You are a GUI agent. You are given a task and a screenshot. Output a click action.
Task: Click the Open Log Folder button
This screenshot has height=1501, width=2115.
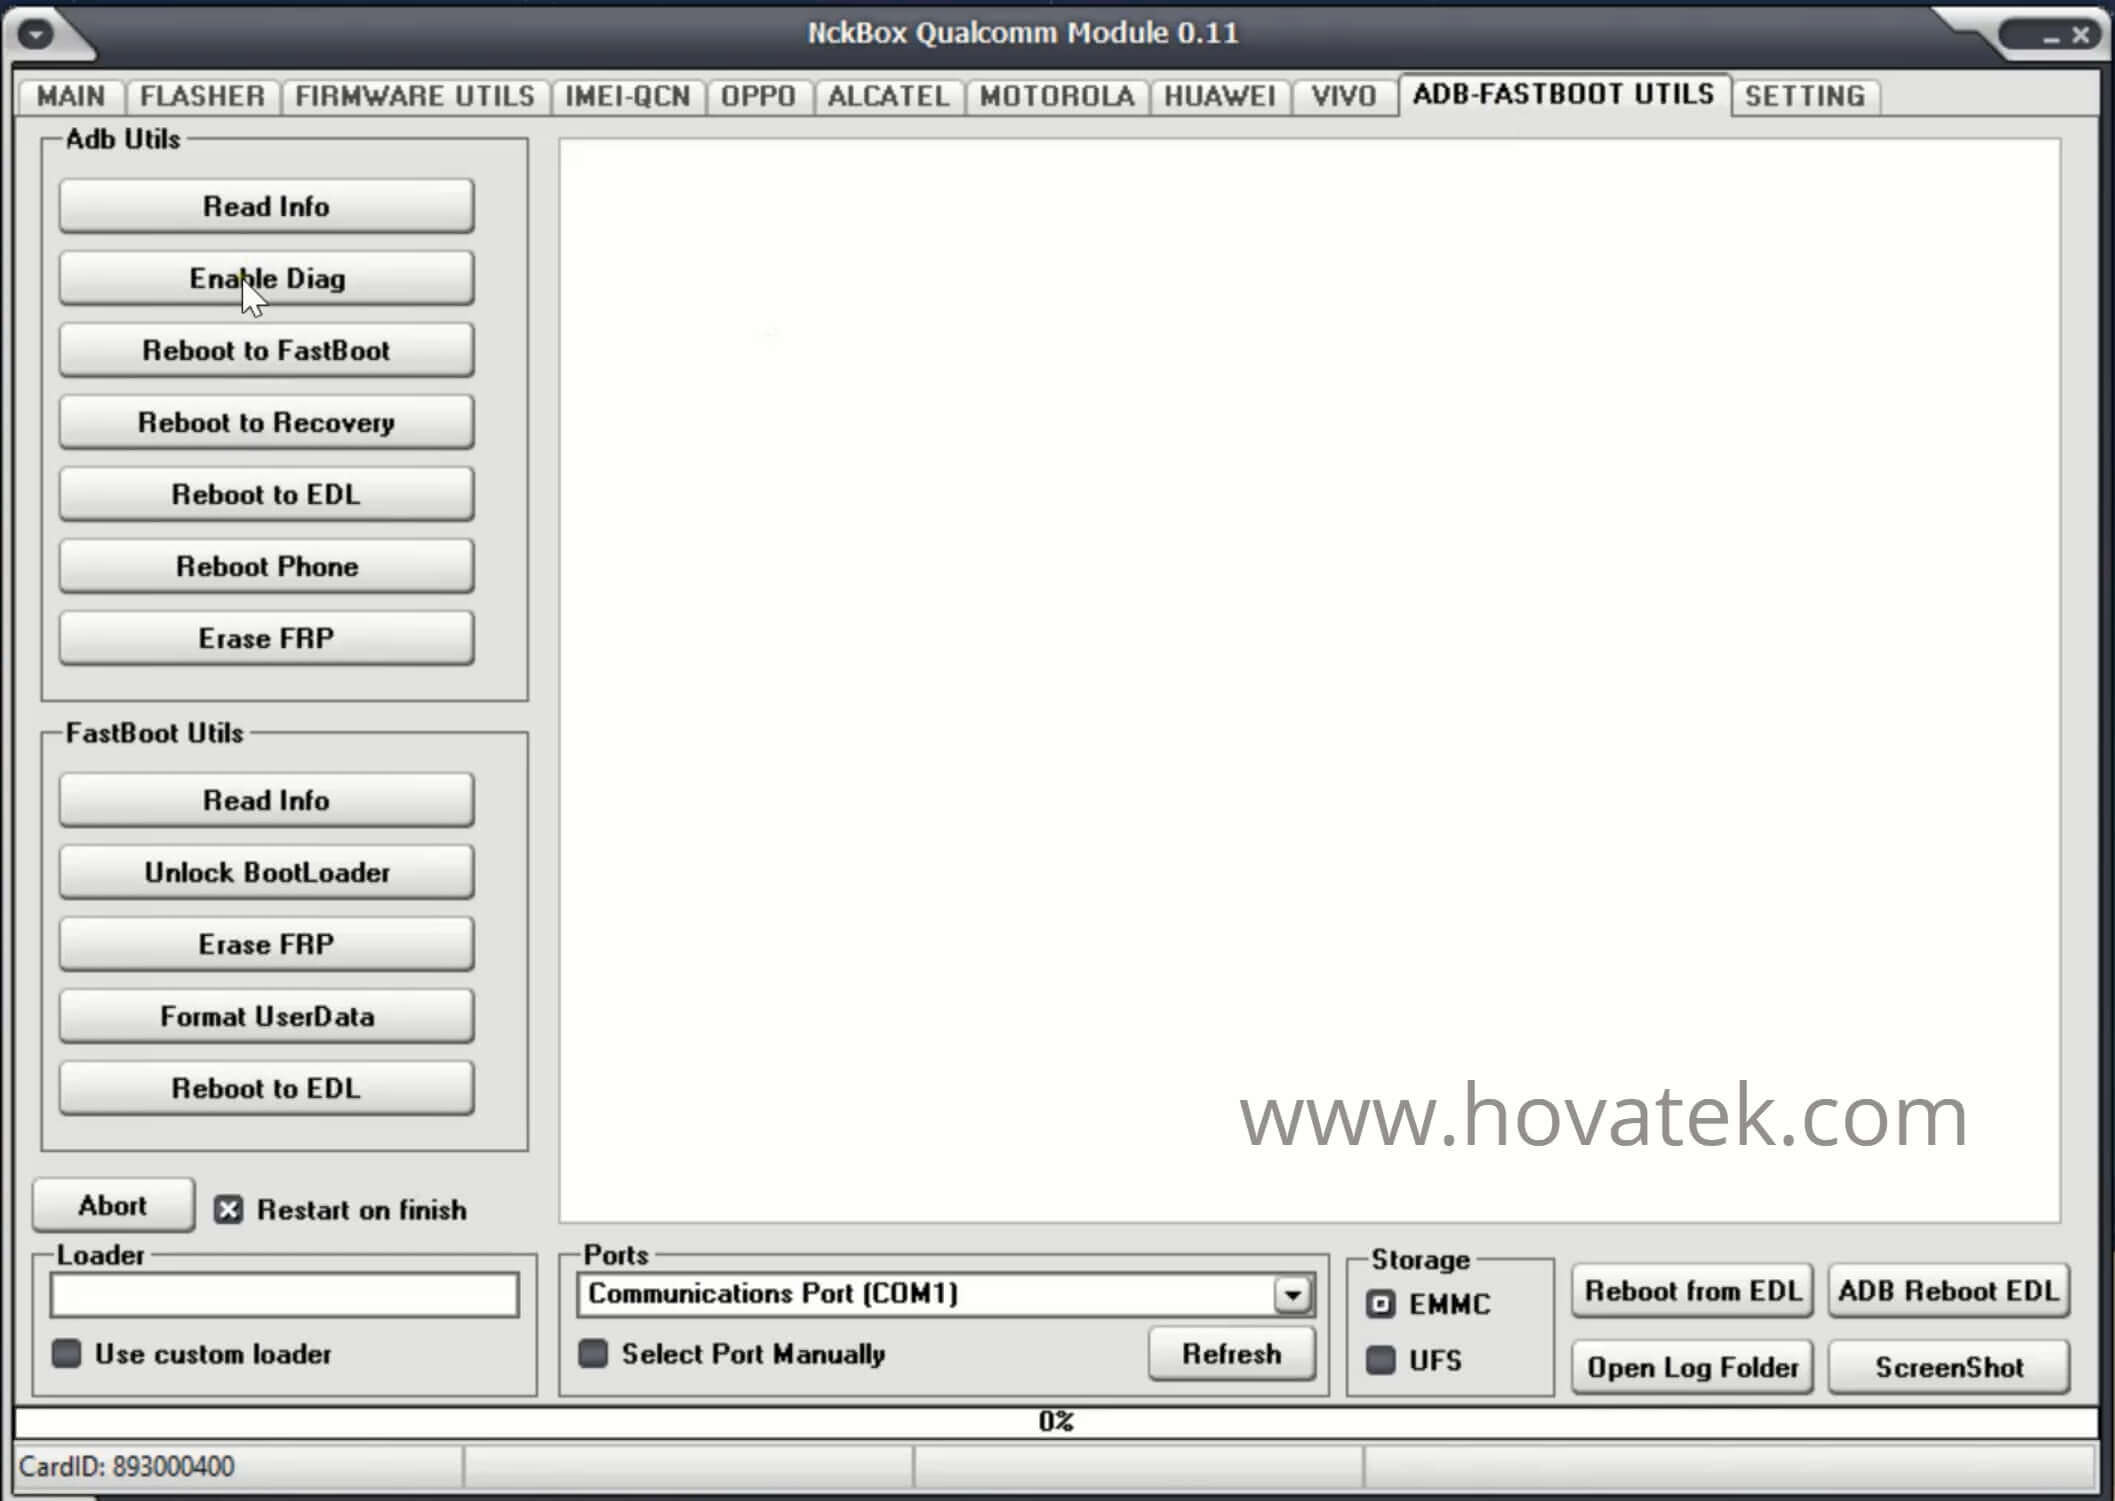coord(1692,1367)
